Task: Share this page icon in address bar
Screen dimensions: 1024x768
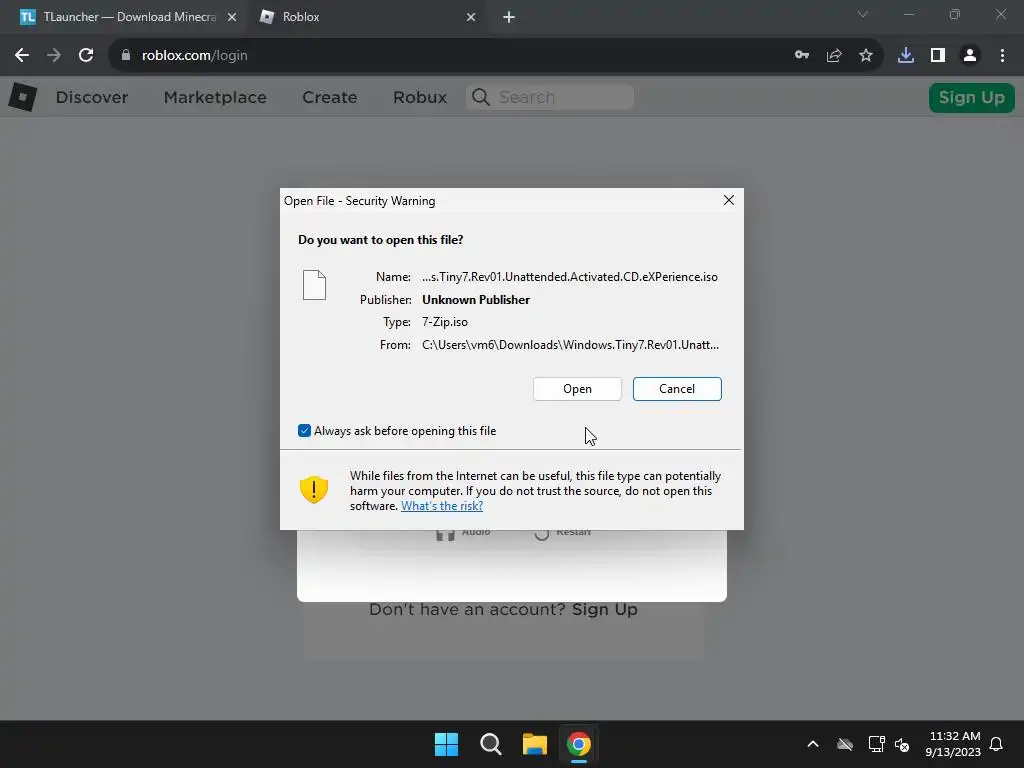Action: [x=834, y=56]
